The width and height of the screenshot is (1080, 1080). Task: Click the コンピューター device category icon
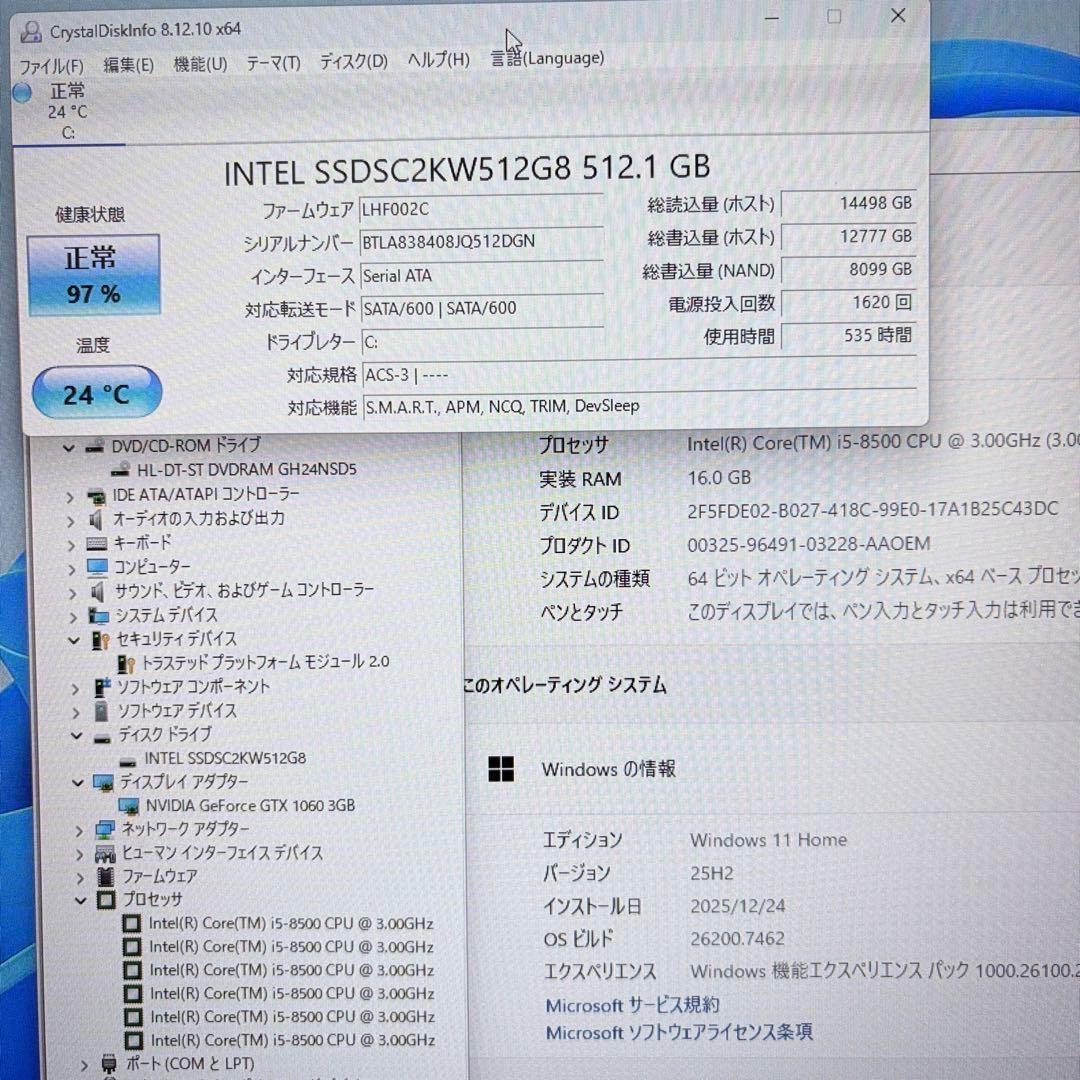coord(97,567)
